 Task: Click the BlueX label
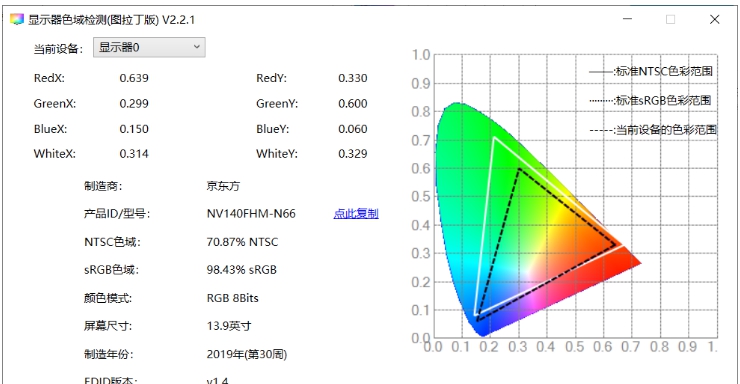tap(50, 129)
